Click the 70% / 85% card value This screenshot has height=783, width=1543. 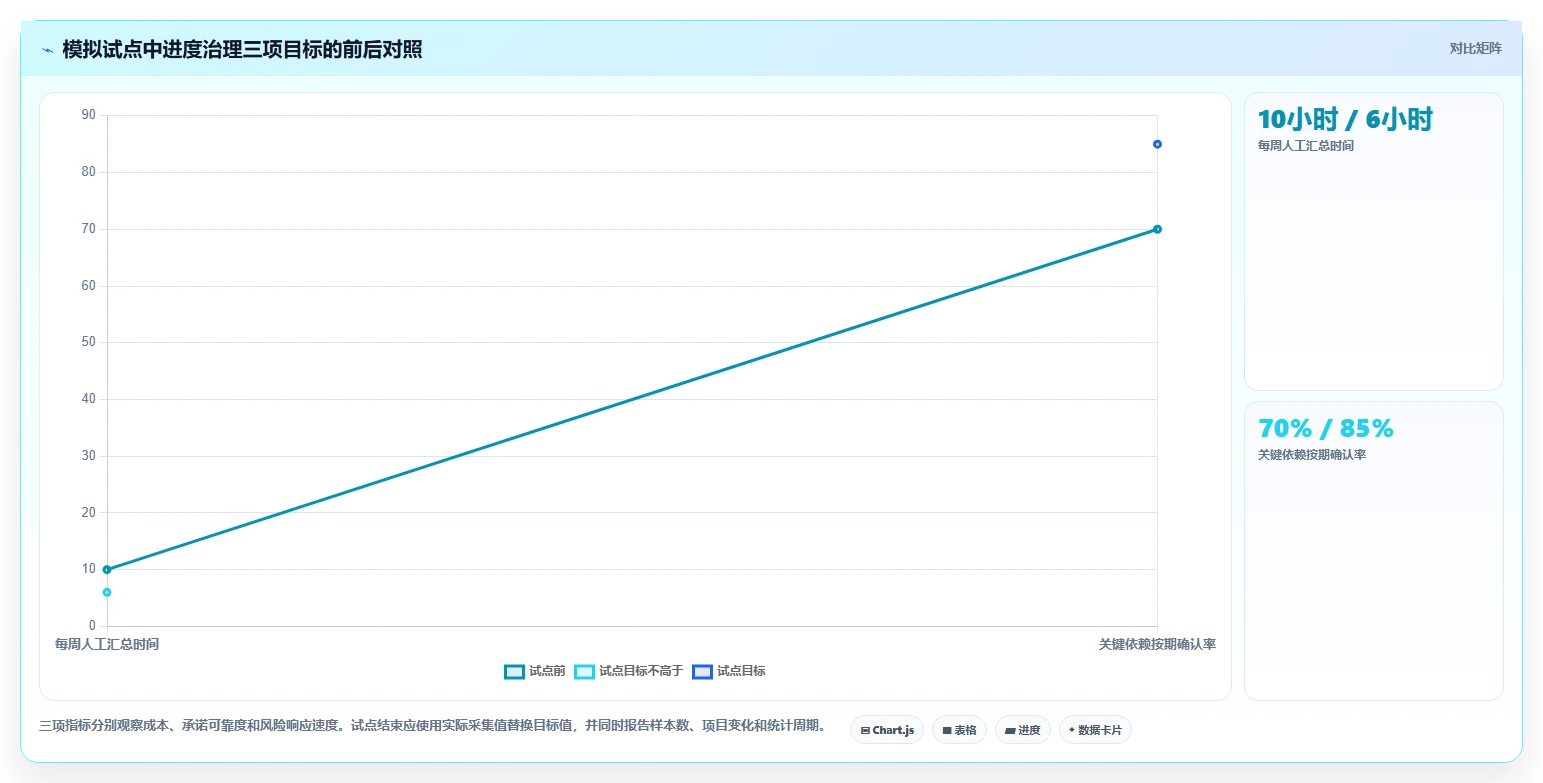(x=1325, y=428)
